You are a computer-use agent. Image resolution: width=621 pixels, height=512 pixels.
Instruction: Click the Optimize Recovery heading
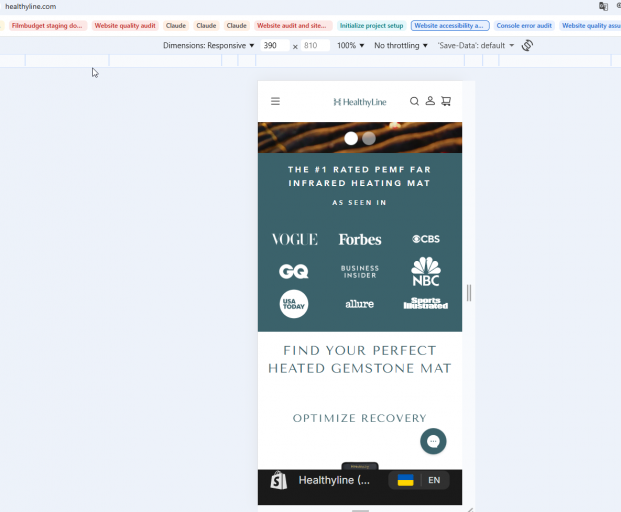point(360,418)
